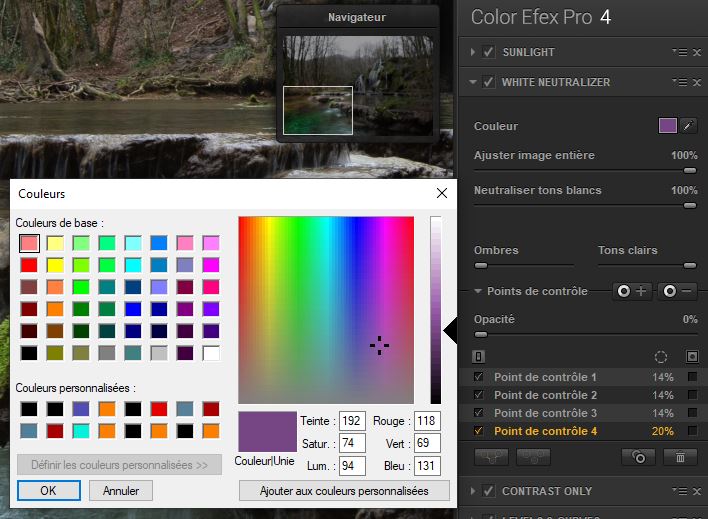708x519 pixels.
Task: Add a negative control point
Action: [x=677, y=291]
